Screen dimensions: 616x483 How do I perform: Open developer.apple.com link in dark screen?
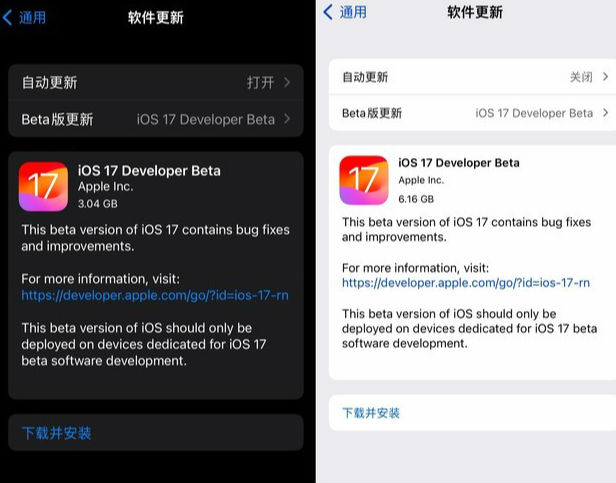155,295
